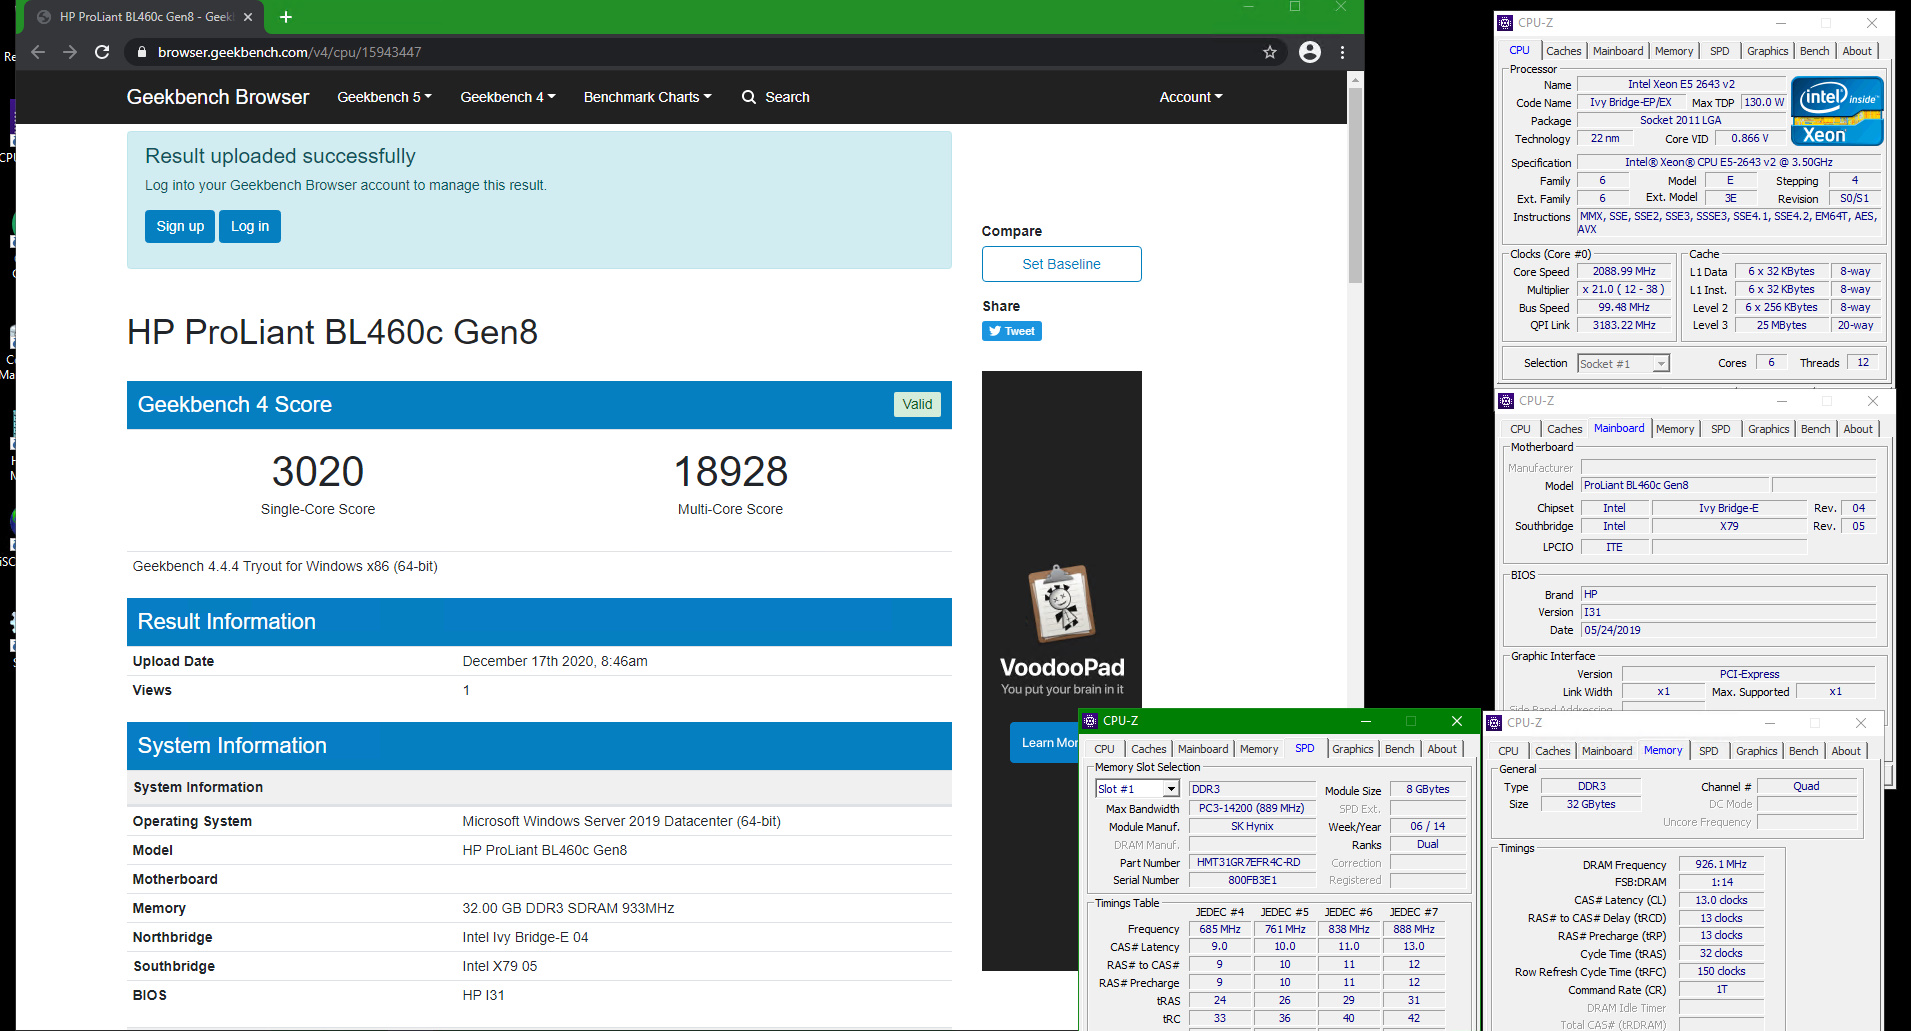1911x1031 pixels.
Task: Expand the Geekbench 4 menu
Action: point(508,97)
